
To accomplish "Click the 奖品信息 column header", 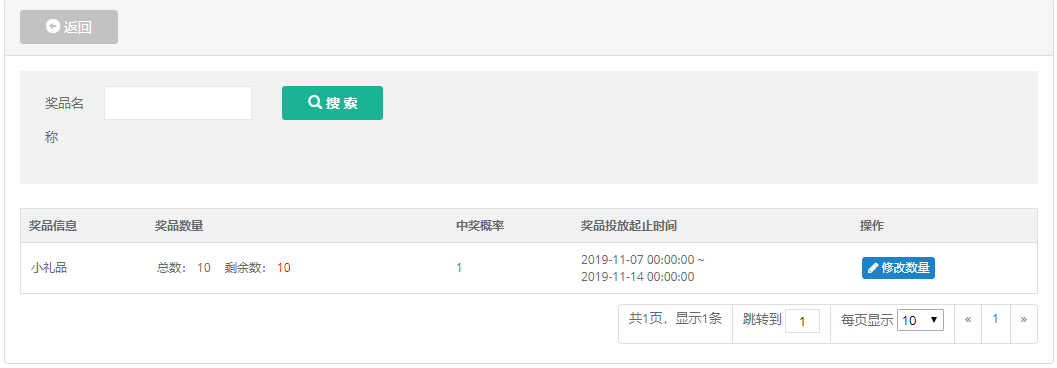I will tap(53, 226).
